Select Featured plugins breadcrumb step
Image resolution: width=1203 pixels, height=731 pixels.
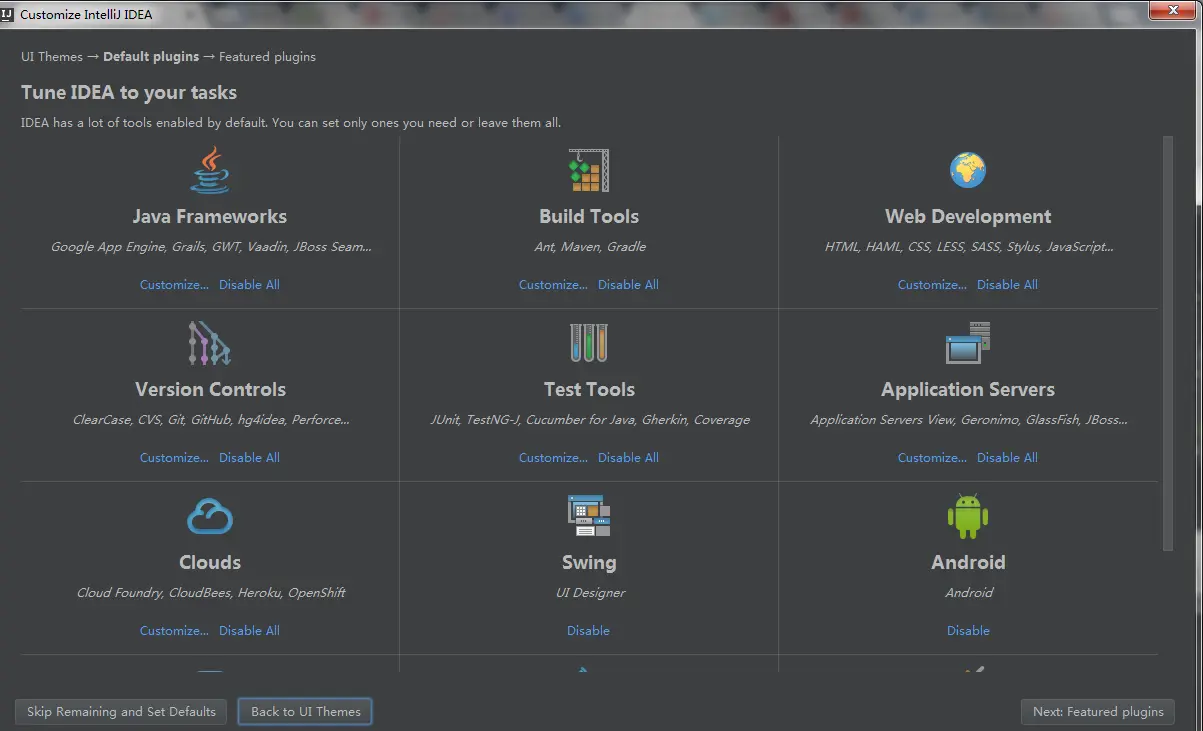pos(267,57)
